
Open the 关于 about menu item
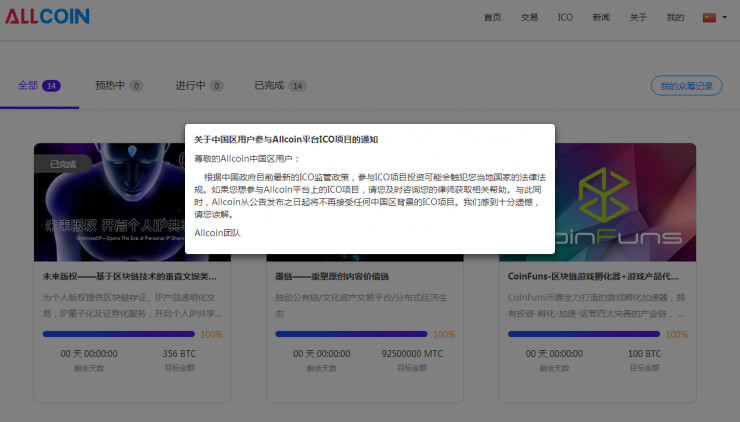(638, 17)
